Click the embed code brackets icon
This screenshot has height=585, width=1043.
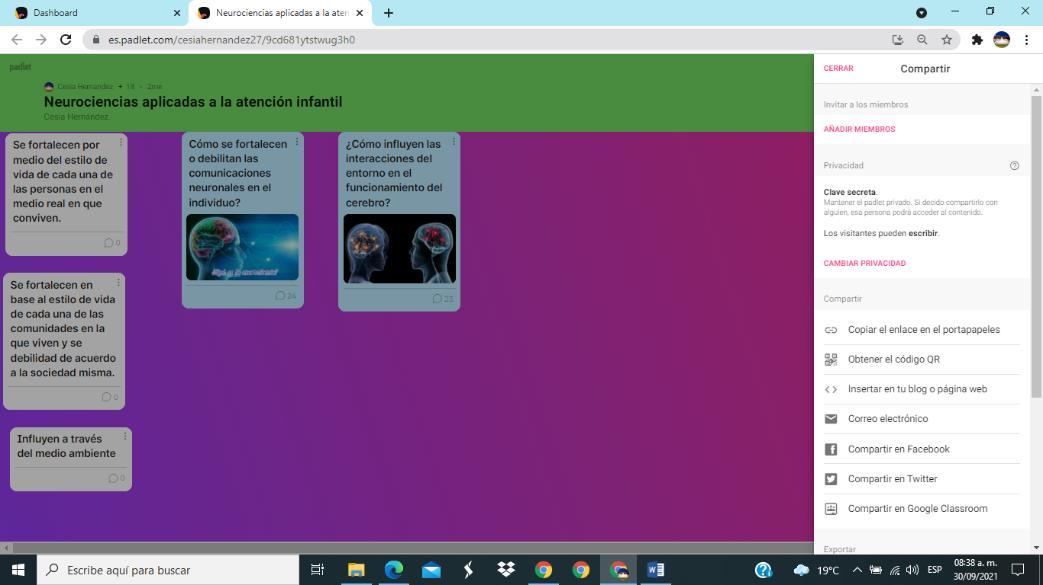pyautogui.click(x=831, y=389)
